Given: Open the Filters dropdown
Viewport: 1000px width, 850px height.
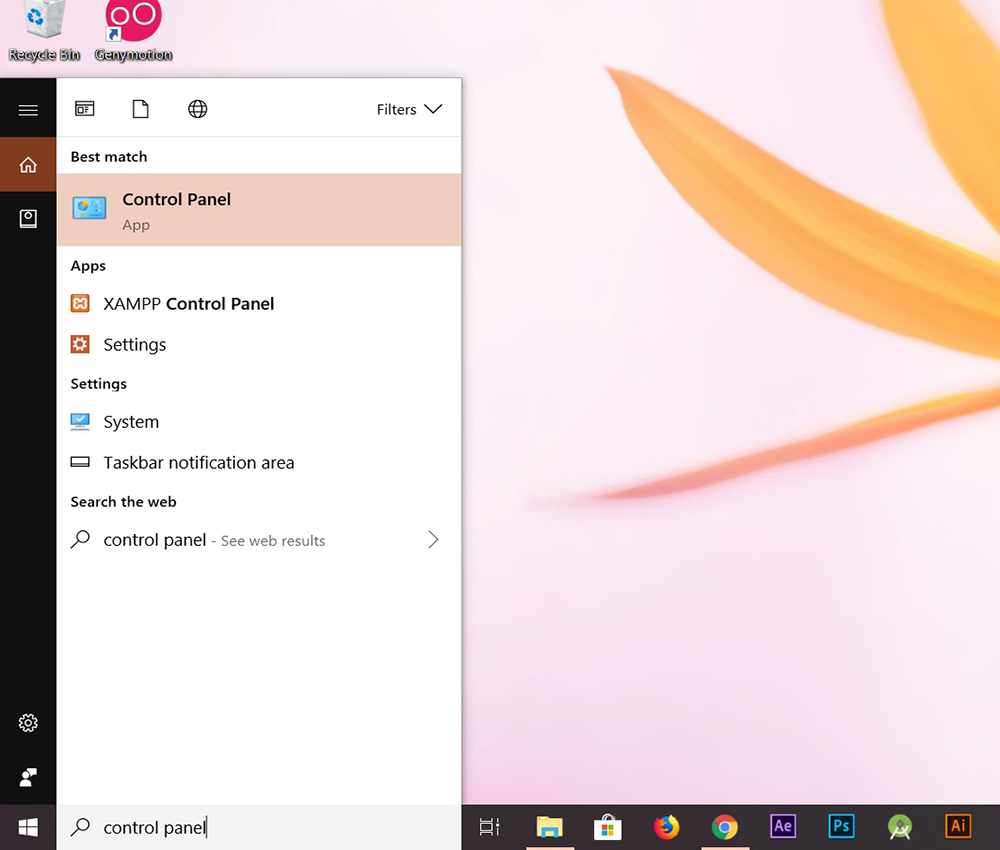Looking at the screenshot, I should click(409, 110).
